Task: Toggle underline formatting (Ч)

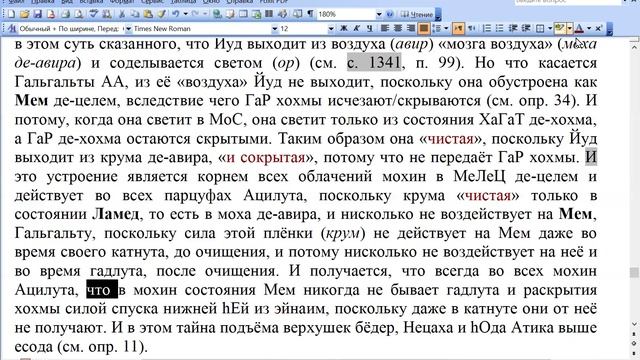Action: (369, 28)
